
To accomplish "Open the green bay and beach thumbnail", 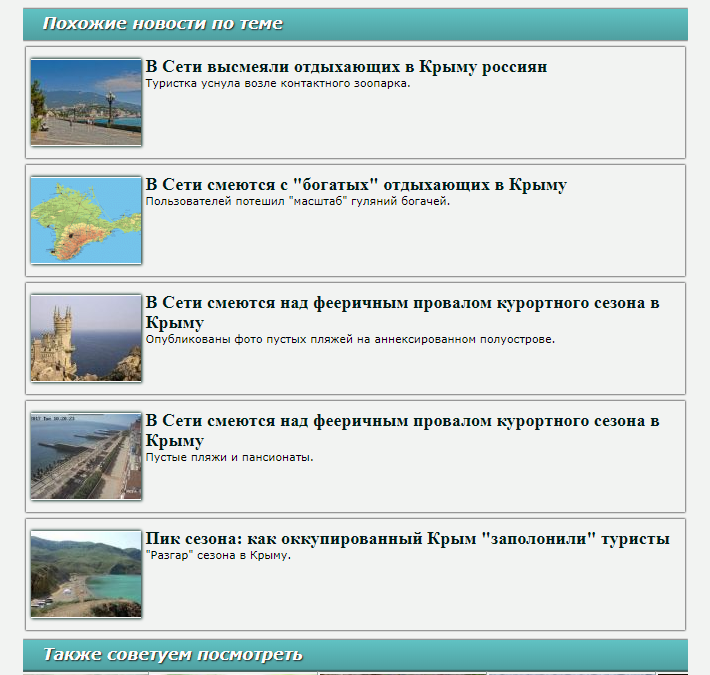I will click(86, 574).
